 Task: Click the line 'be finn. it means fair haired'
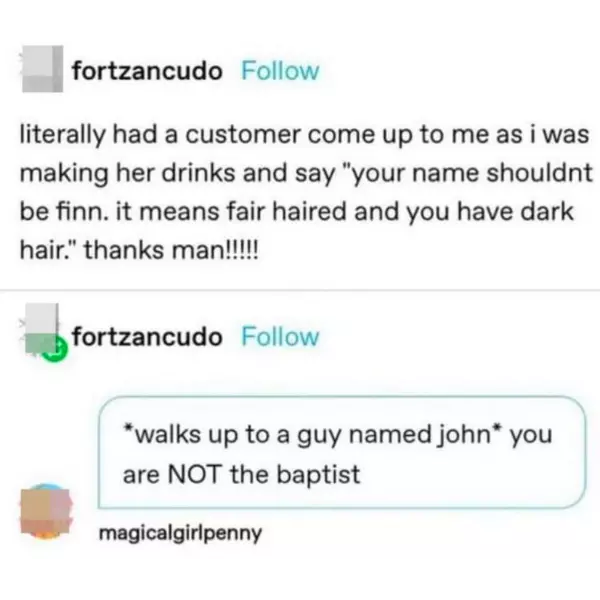[x=297, y=212]
